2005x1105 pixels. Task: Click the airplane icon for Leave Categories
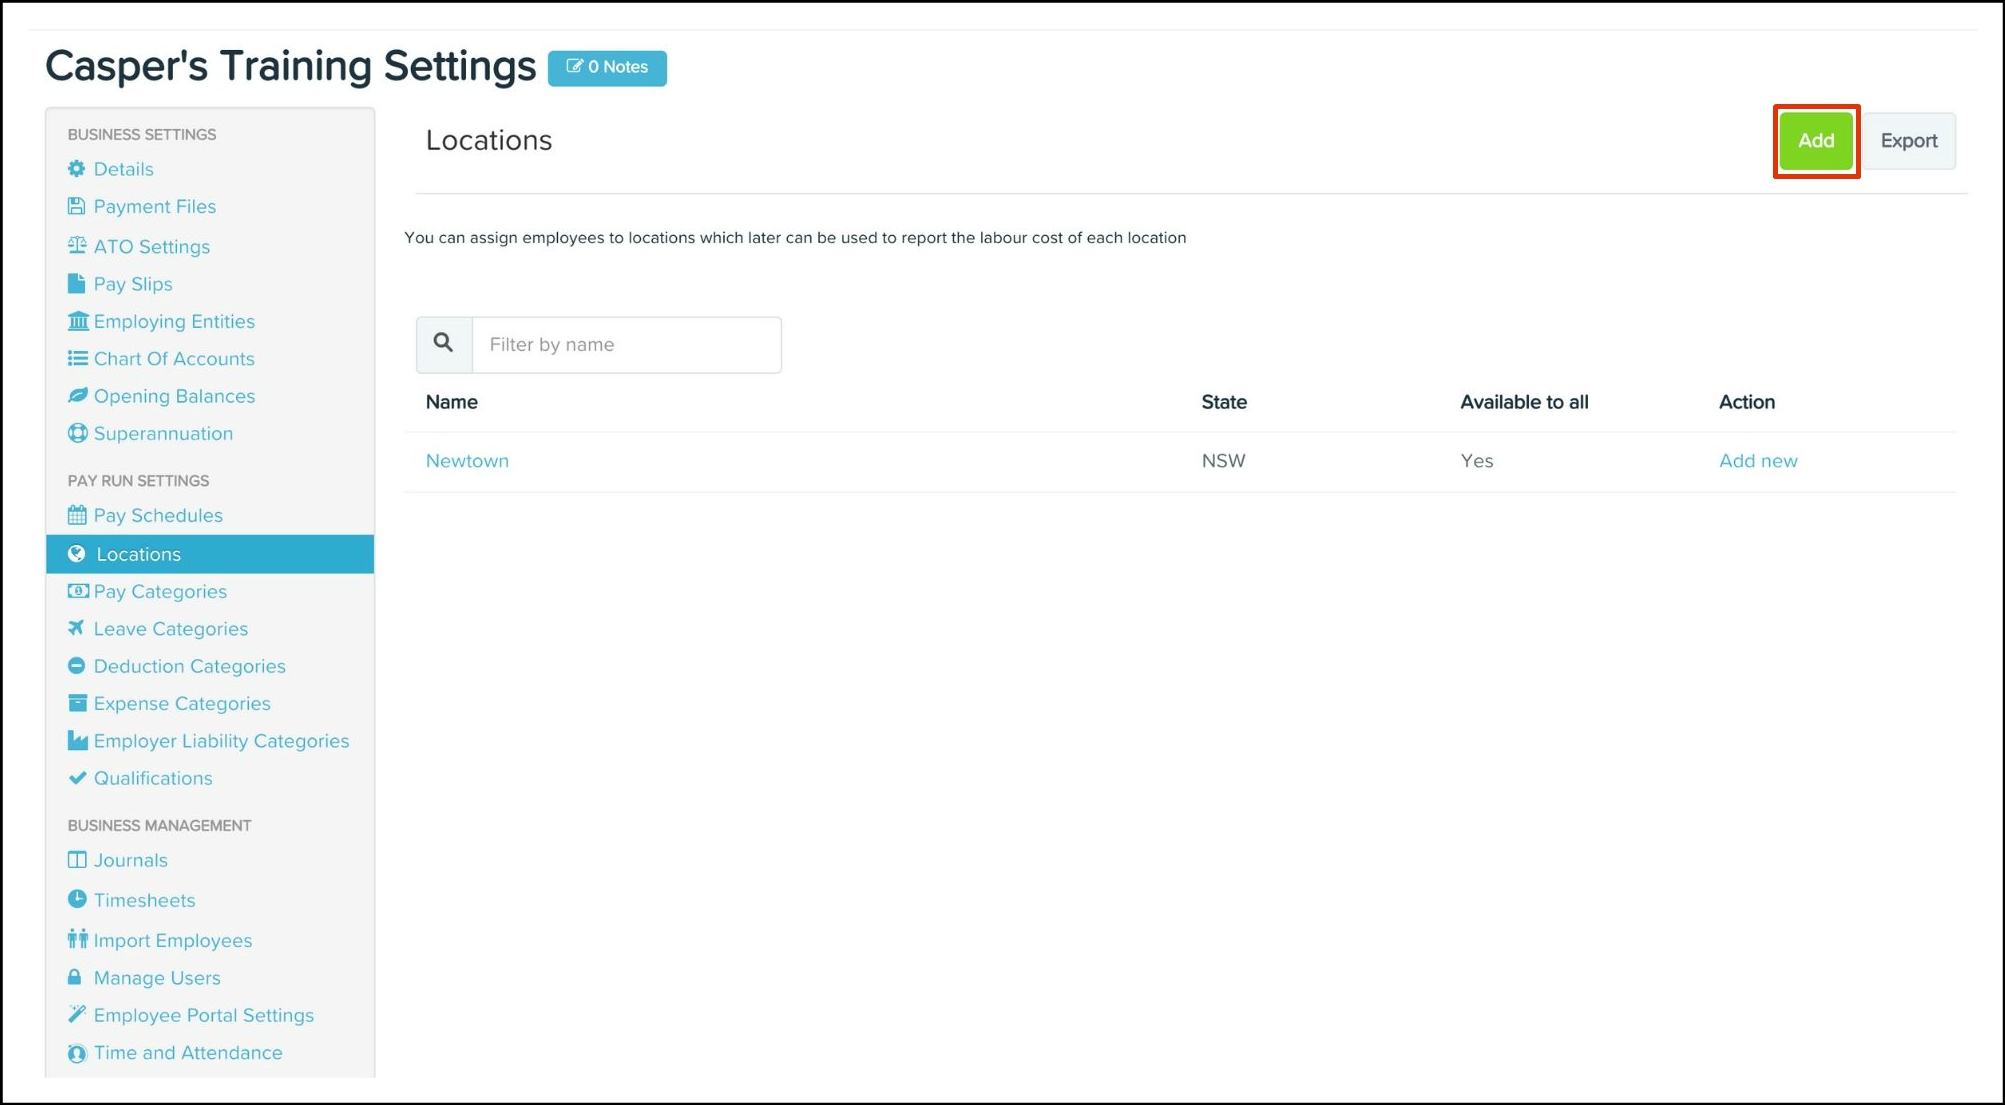point(76,629)
